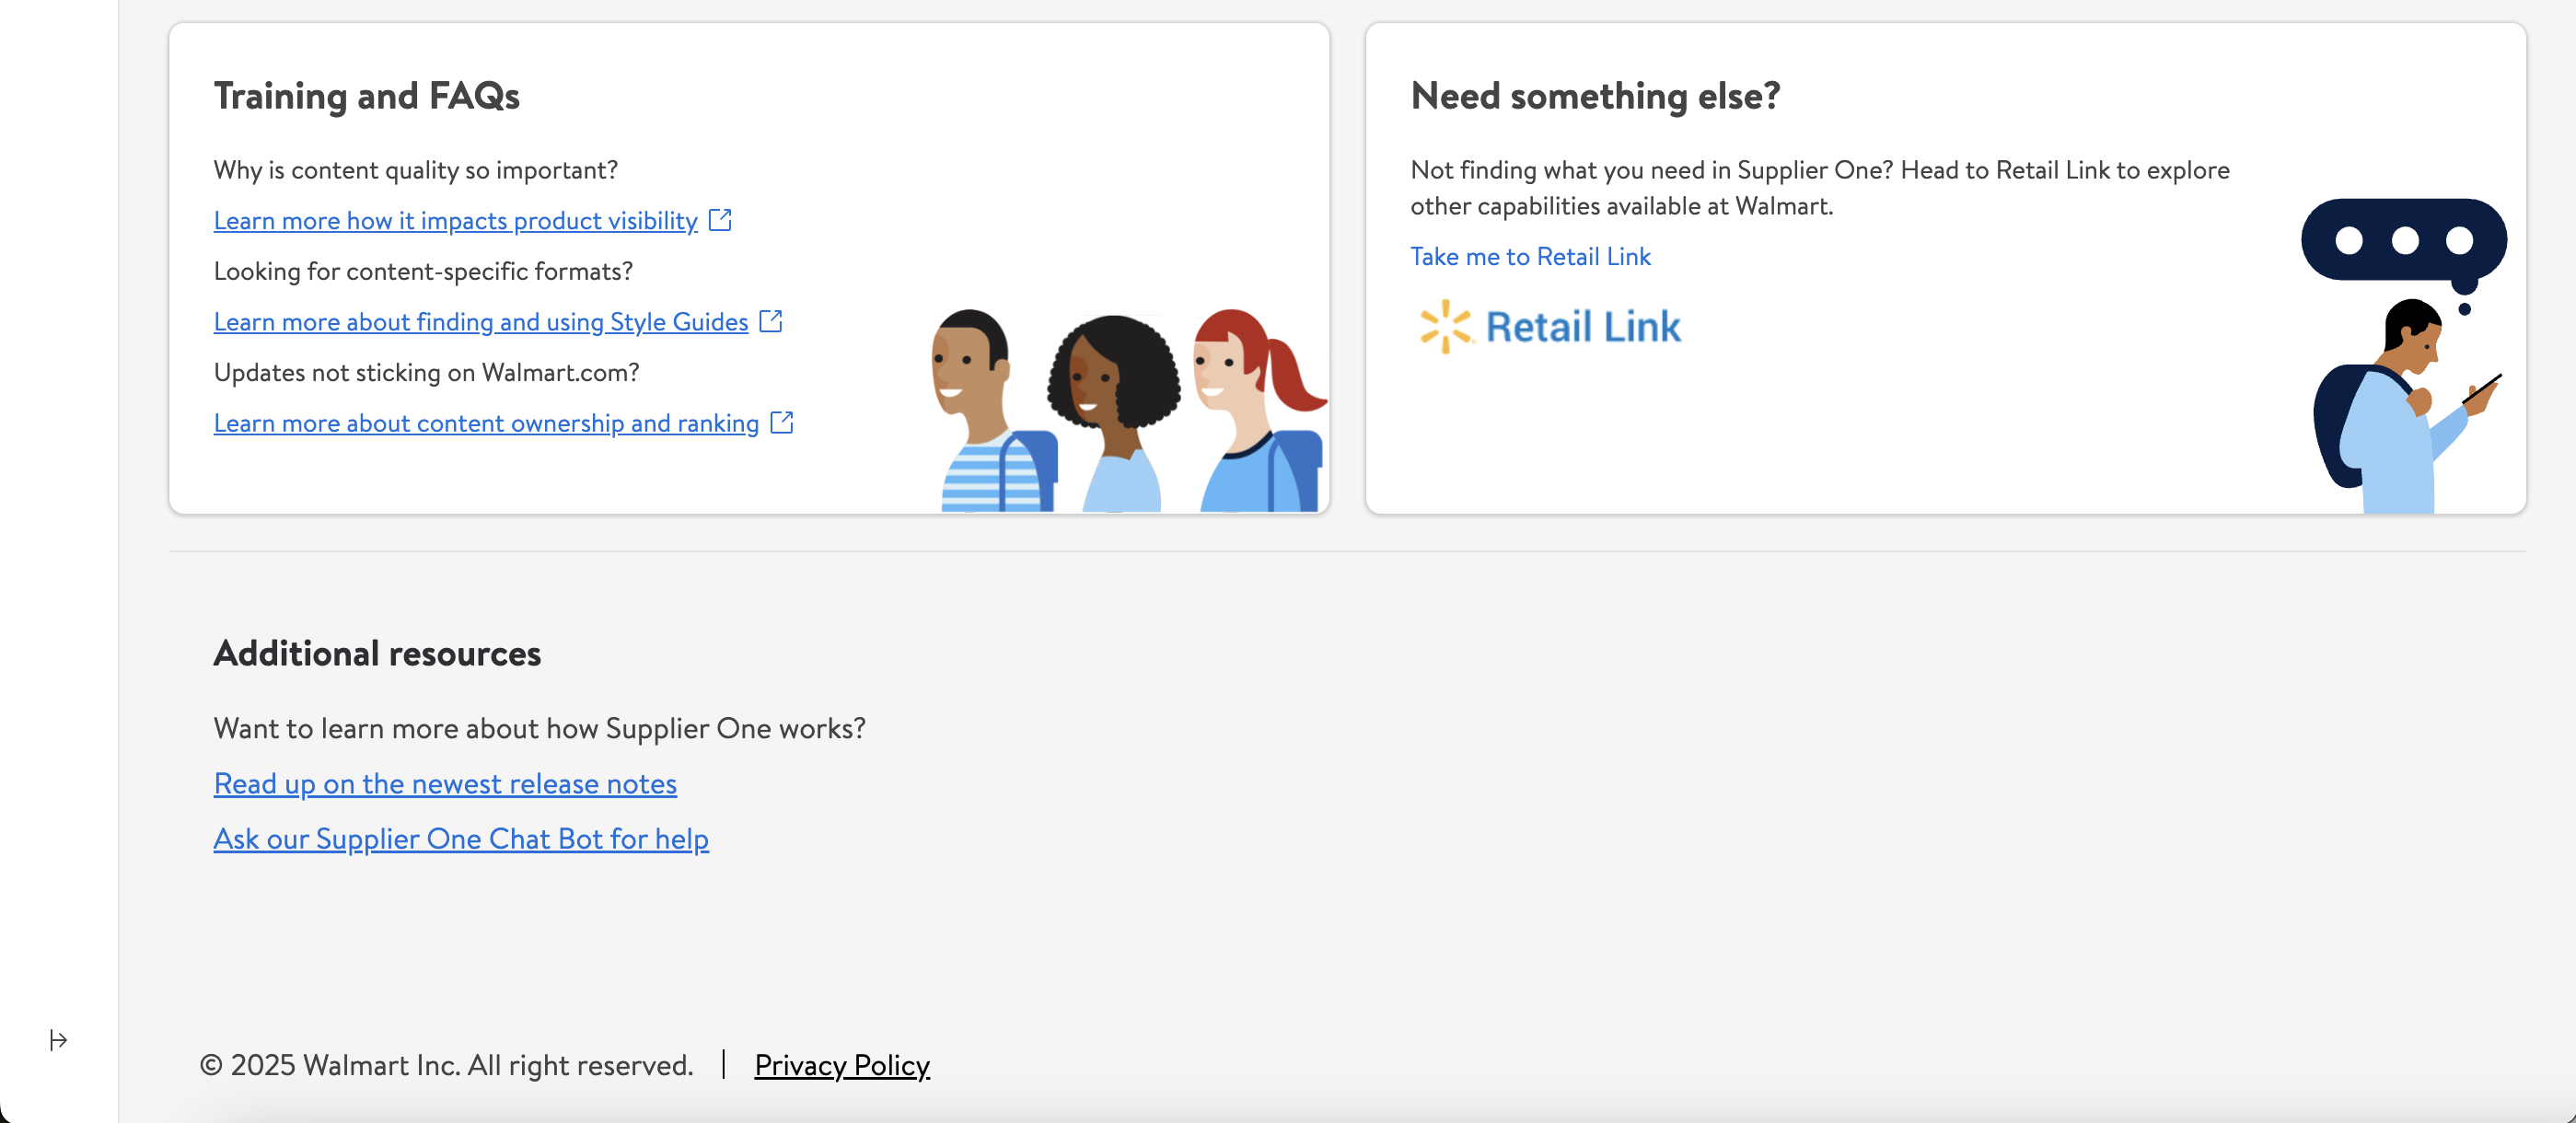Open 'Learn more how it impacts product visibility'
This screenshot has height=1123, width=2576.
(455, 221)
